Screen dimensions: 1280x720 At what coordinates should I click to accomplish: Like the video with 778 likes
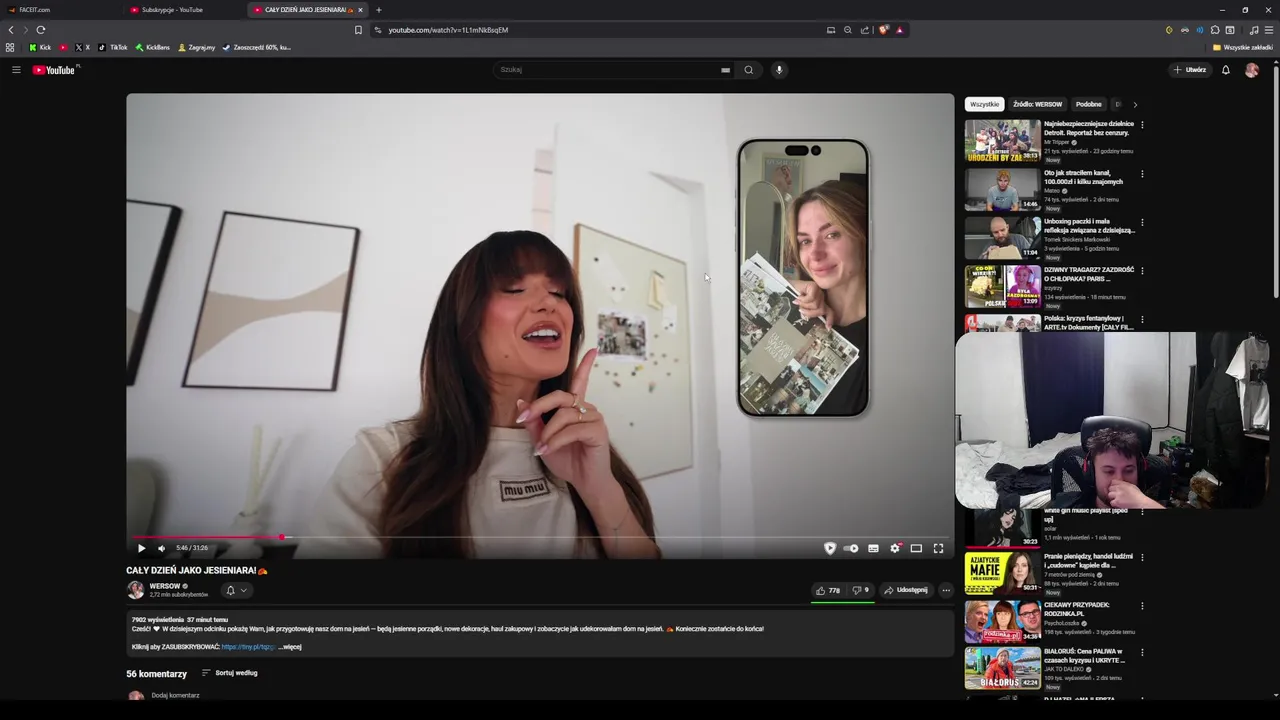click(828, 590)
